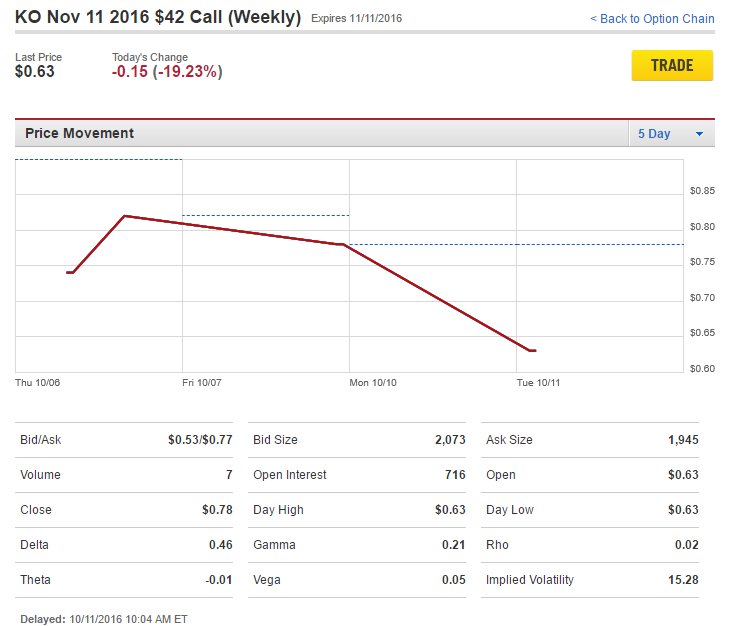Screen dimensions: 729x626
Task: Click the Vega value 0.05
Action: pyautogui.click(x=453, y=580)
